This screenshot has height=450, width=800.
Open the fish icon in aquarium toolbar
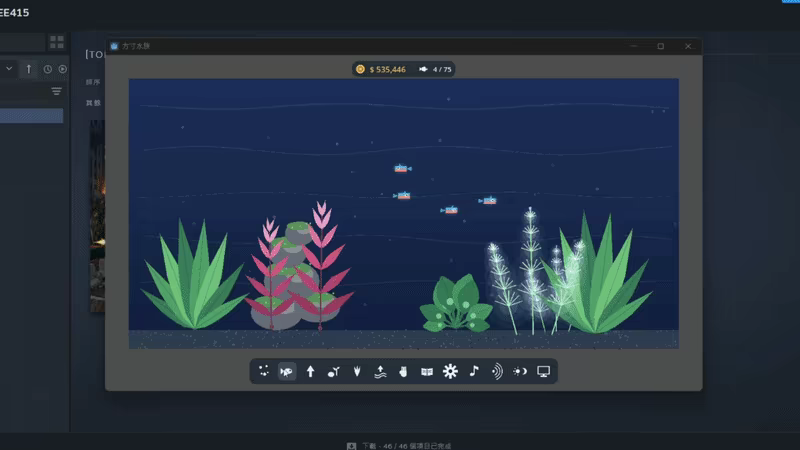click(287, 371)
